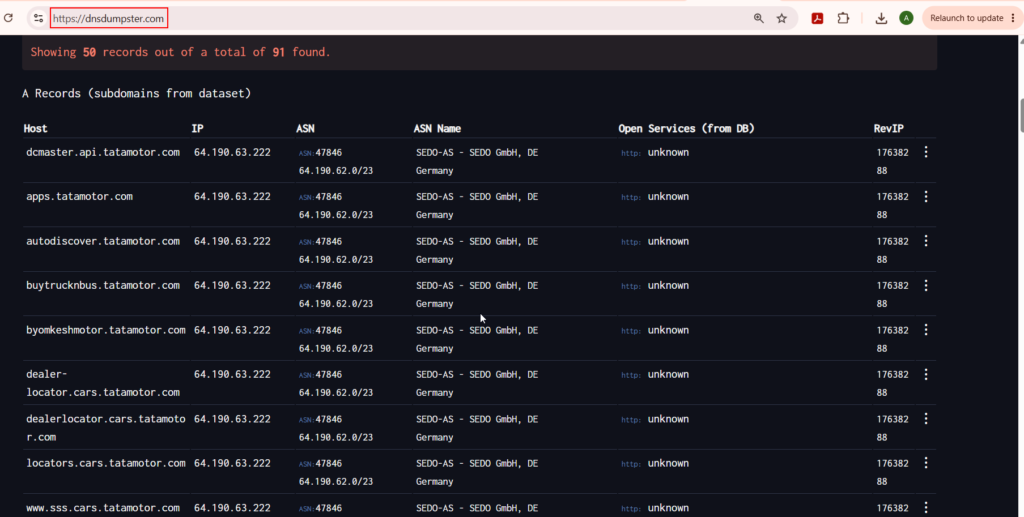Click the dnsdumpster.com address bar
The height and width of the screenshot is (517, 1024).
108,18
